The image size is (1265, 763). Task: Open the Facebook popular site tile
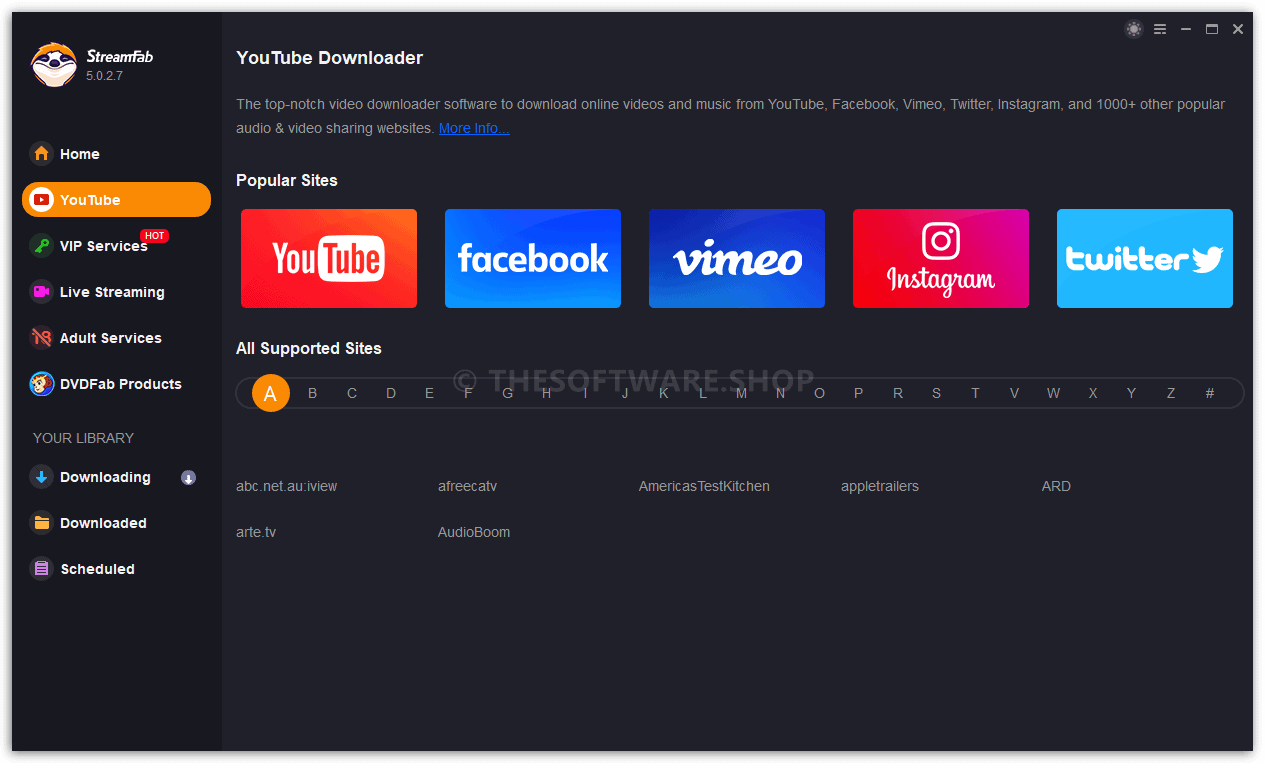533,258
